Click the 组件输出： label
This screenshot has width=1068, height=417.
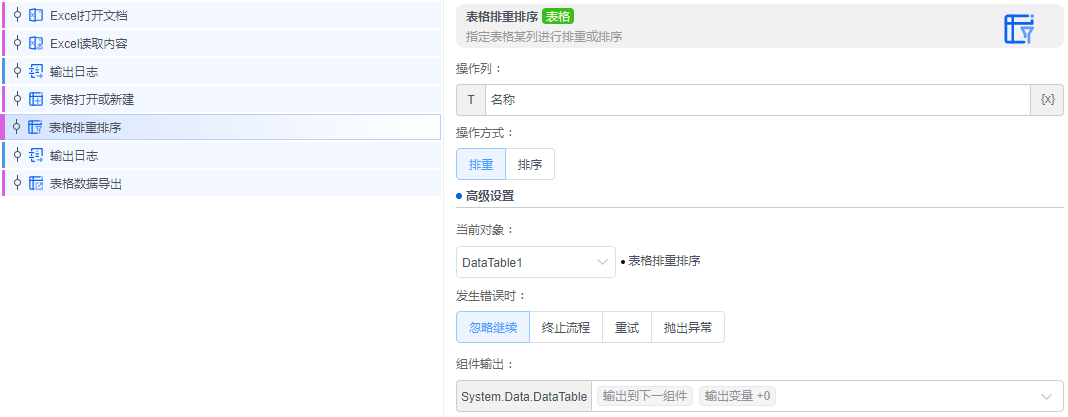pyautogui.click(x=486, y=365)
